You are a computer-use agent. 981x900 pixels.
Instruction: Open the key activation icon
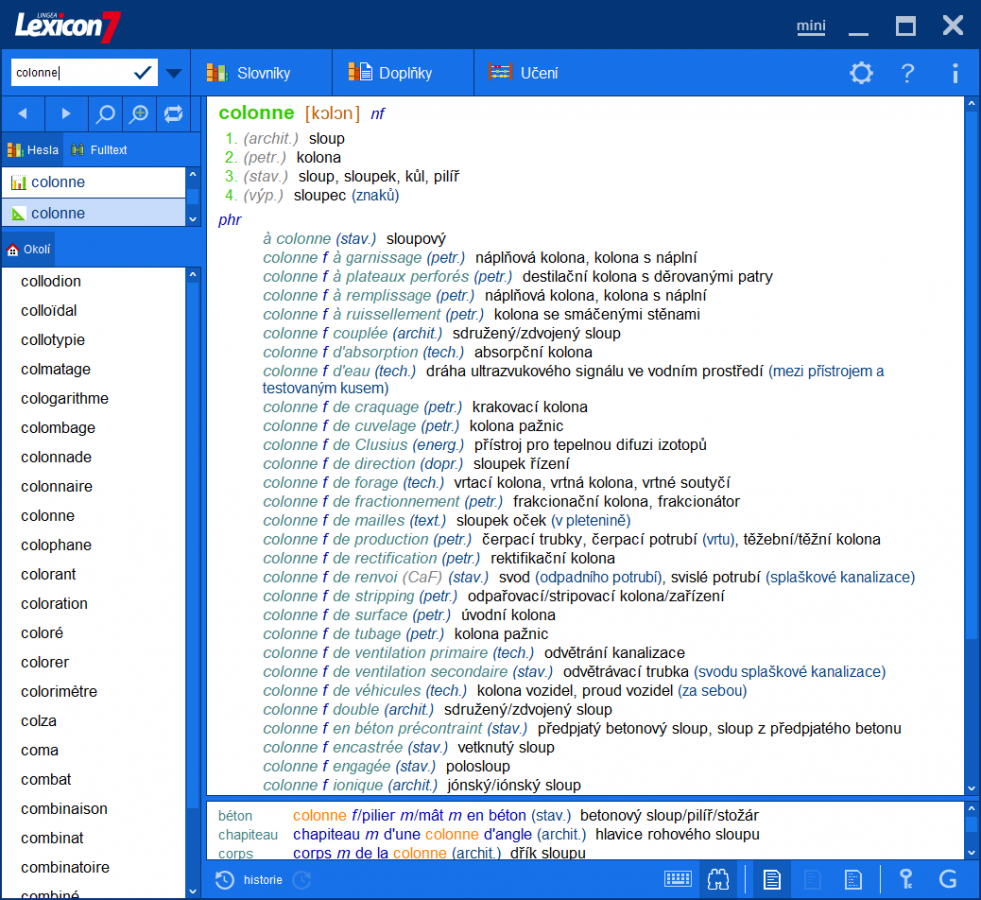905,879
